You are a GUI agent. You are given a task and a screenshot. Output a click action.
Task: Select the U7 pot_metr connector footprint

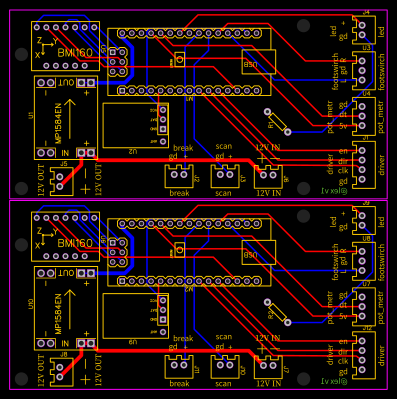(364, 307)
